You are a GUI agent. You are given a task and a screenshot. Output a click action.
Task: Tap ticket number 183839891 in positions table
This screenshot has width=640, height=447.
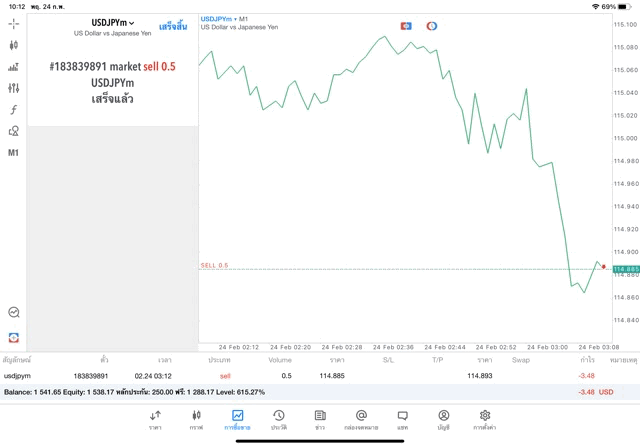coord(91,376)
